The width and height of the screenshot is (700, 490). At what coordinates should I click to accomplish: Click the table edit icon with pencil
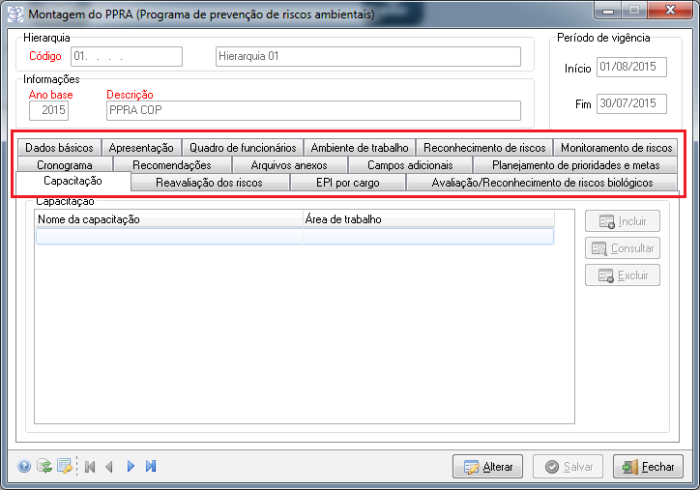click(x=64, y=466)
